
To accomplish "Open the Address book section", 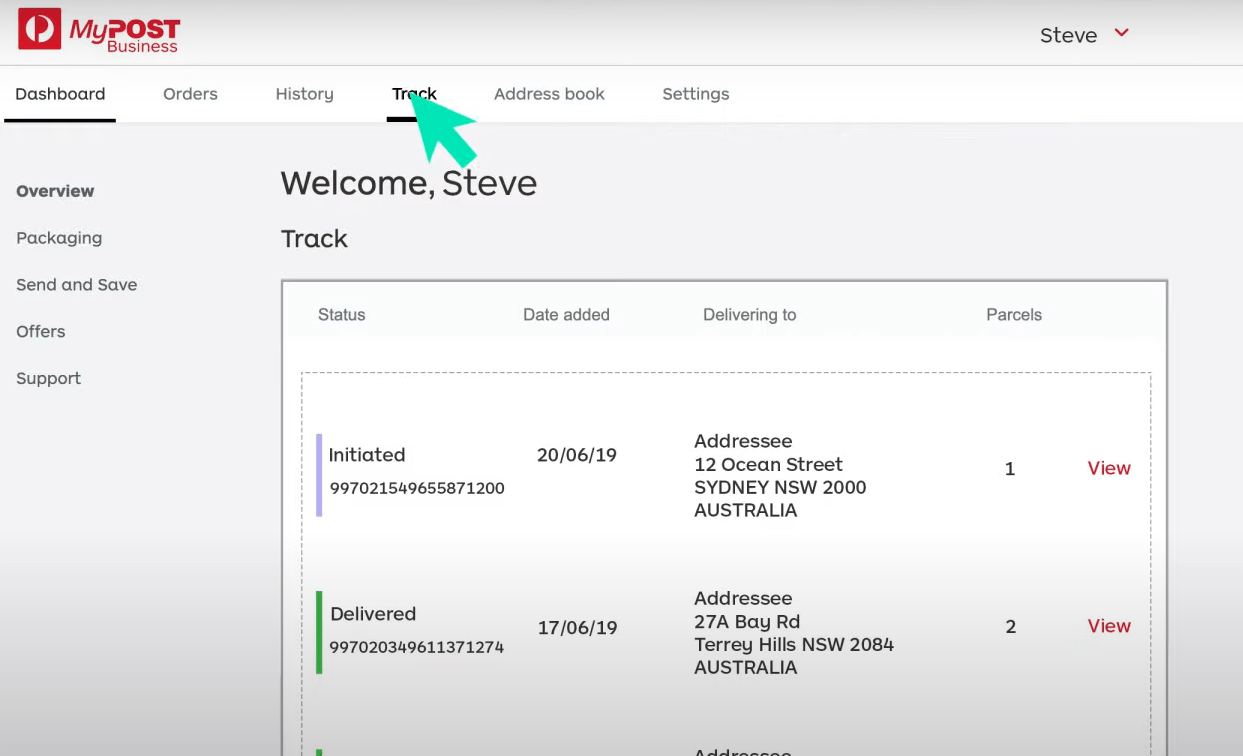I will 549,93.
